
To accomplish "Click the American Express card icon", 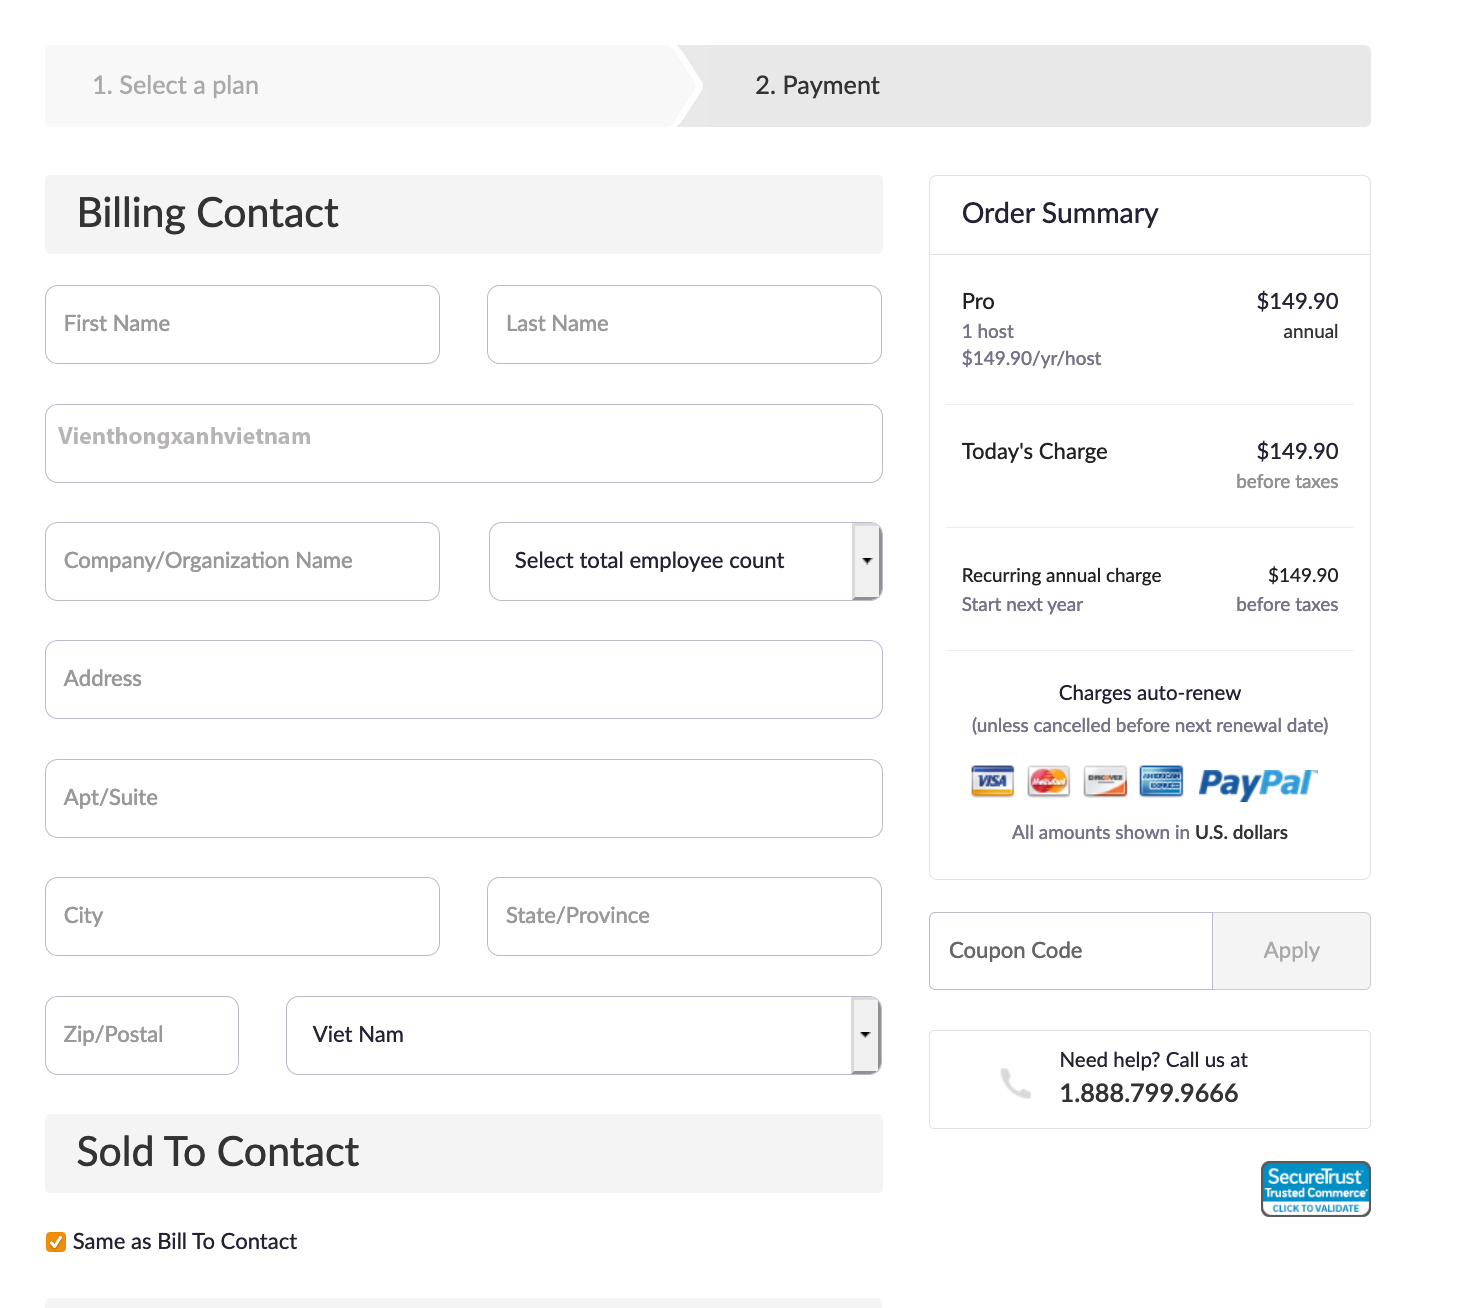I will pyautogui.click(x=1161, y=781).
